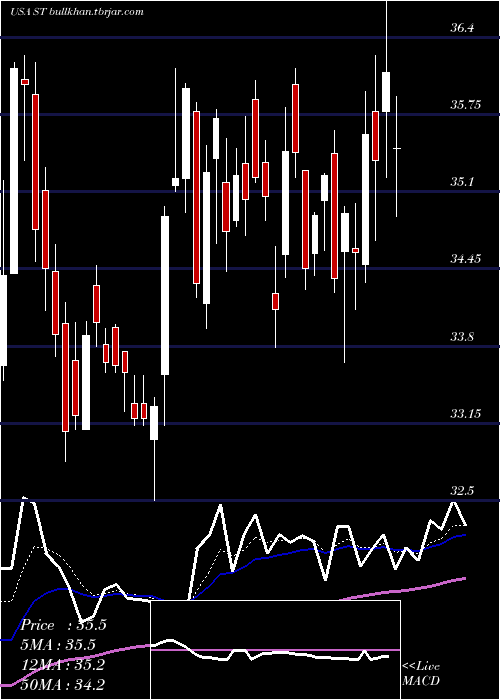This screenshot has height=700, width=500.
Task: Click the 35.75 price axis label
Action: (465, 105)
